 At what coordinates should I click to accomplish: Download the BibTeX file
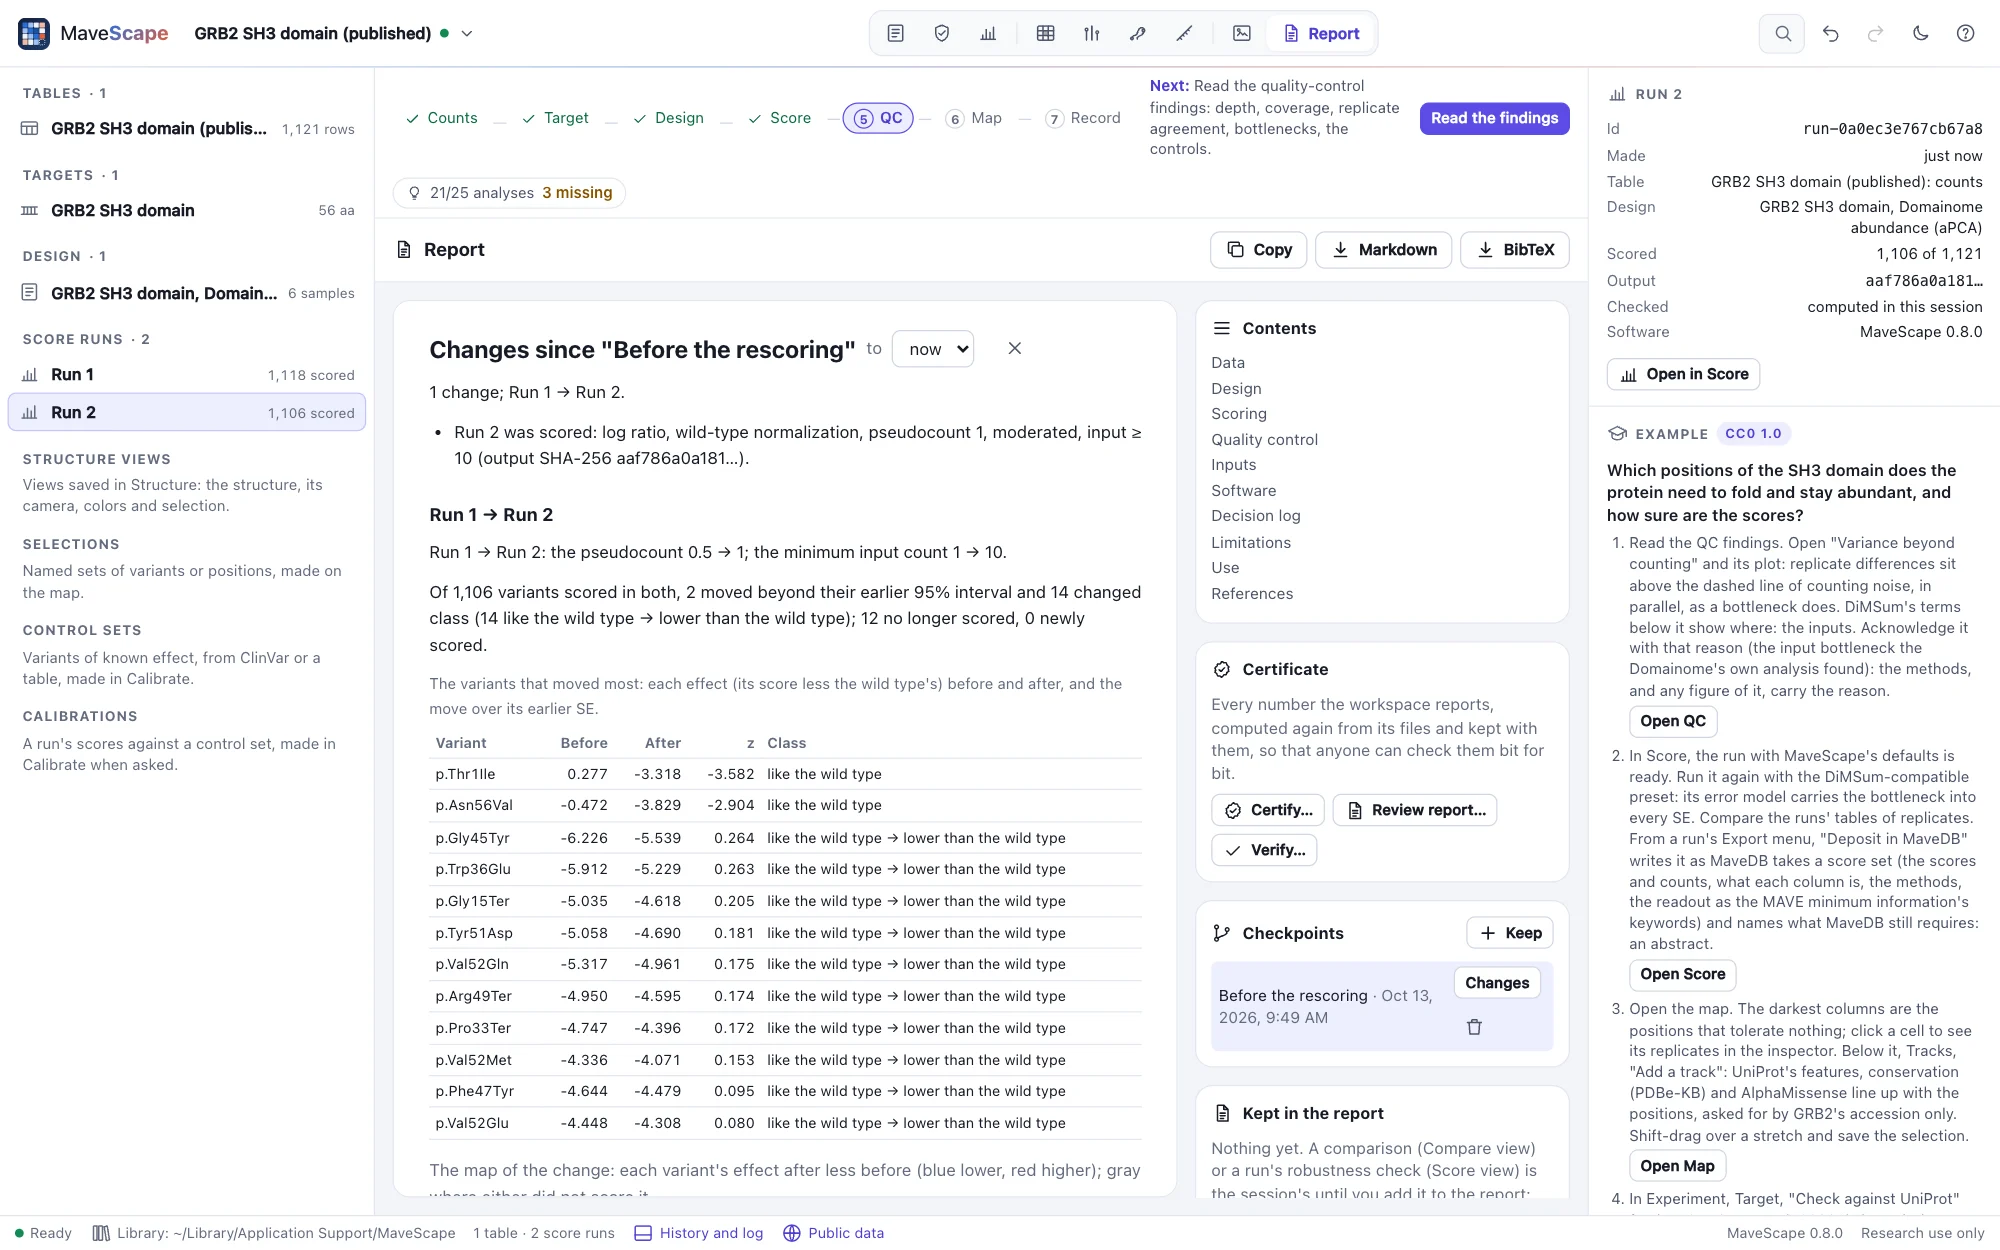(1515, 249)
